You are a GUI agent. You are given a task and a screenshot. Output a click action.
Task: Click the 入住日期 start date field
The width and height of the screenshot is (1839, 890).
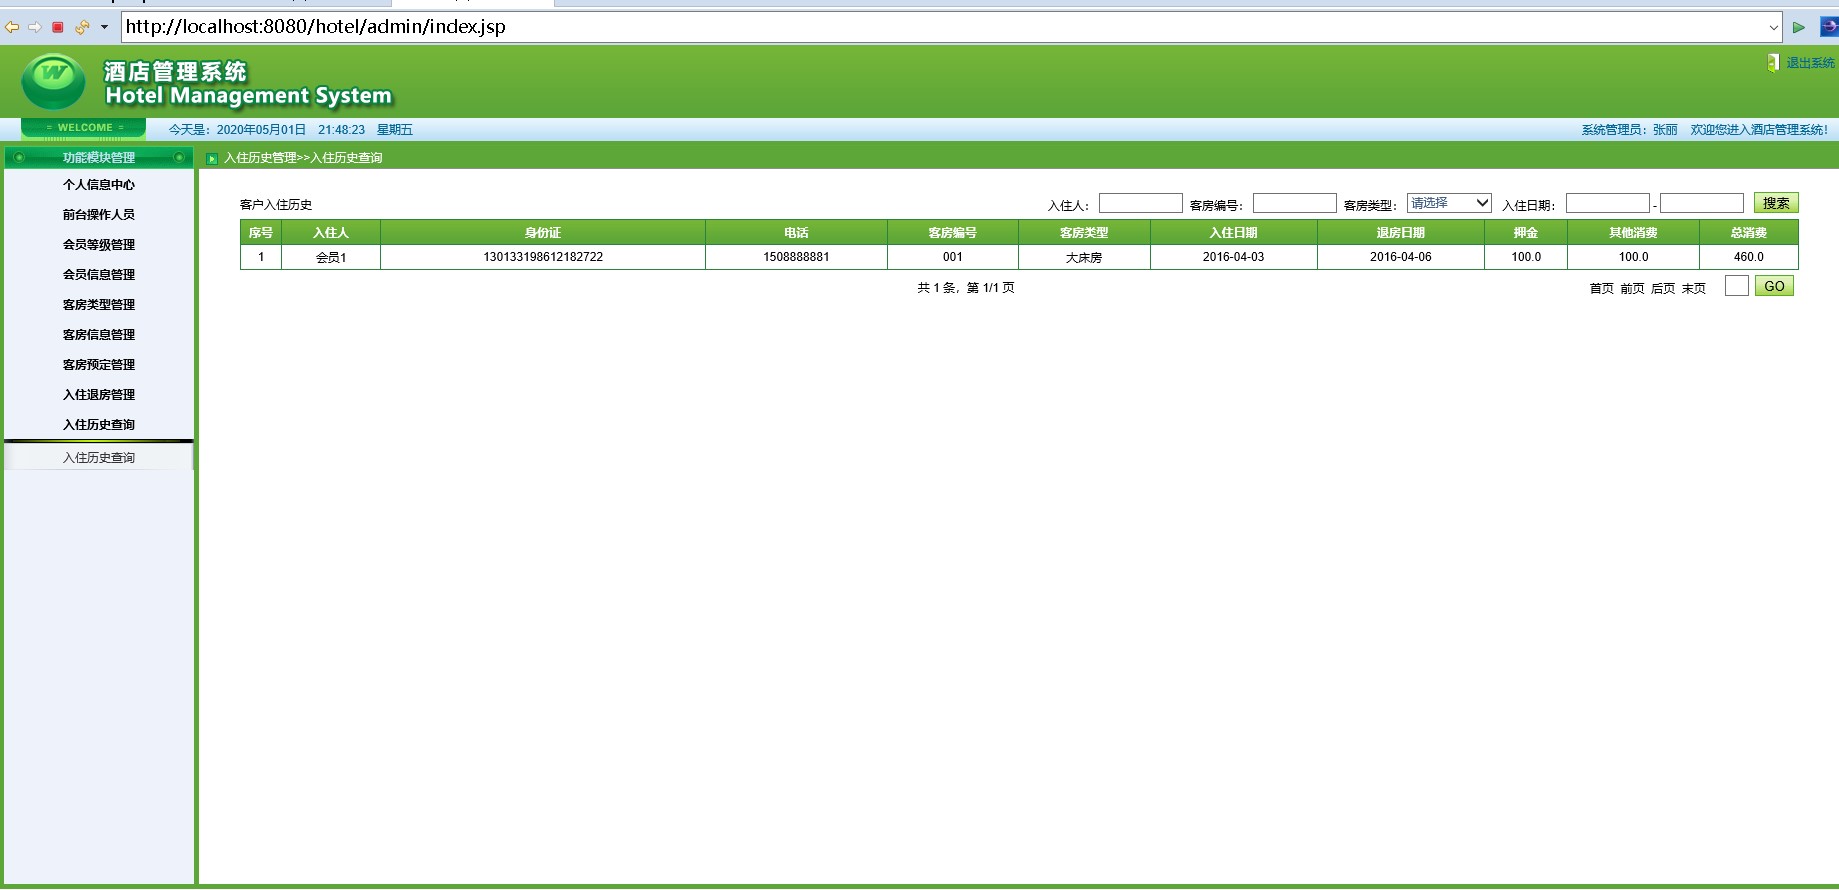click(1608, 203)
